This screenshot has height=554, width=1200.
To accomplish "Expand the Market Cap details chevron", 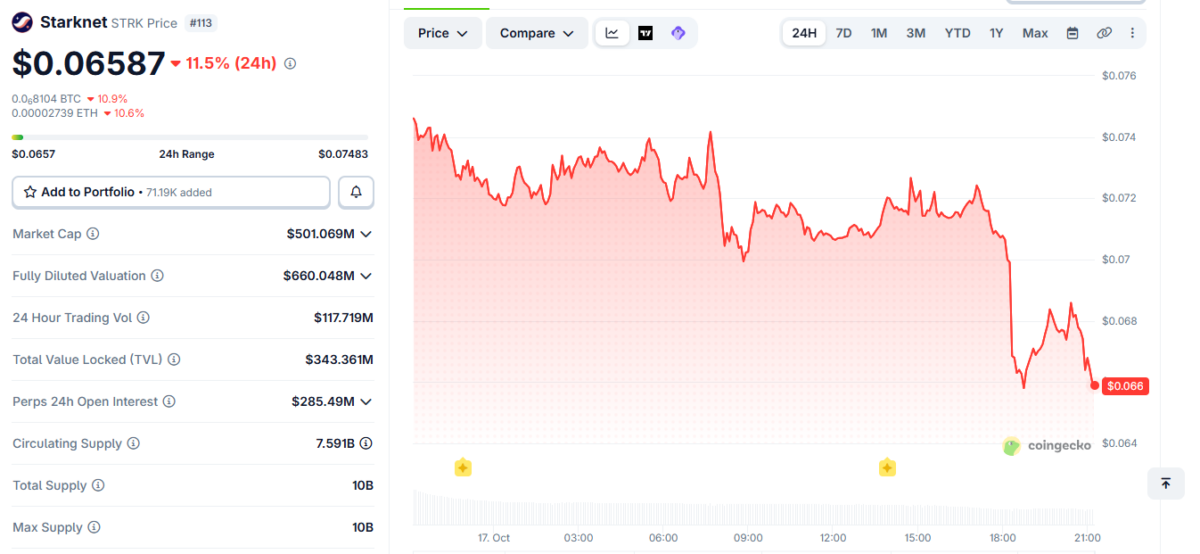I will 366,234.
